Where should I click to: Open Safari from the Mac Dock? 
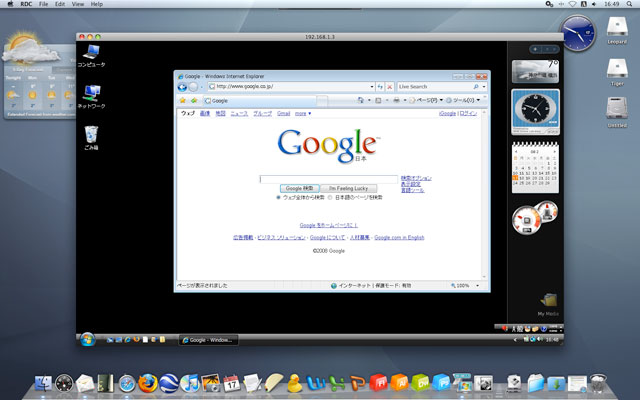coord(127,384)
